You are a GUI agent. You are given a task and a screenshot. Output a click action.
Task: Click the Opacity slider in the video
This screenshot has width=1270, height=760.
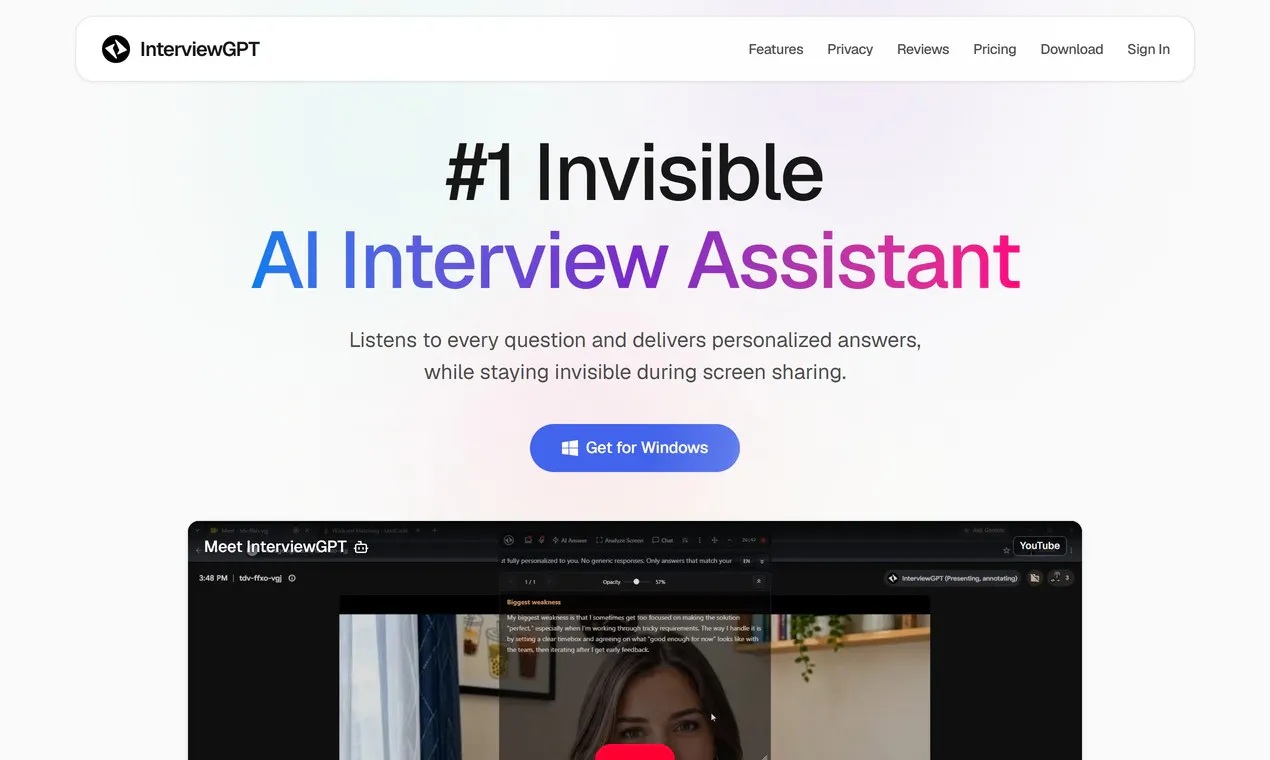[637, 581]
